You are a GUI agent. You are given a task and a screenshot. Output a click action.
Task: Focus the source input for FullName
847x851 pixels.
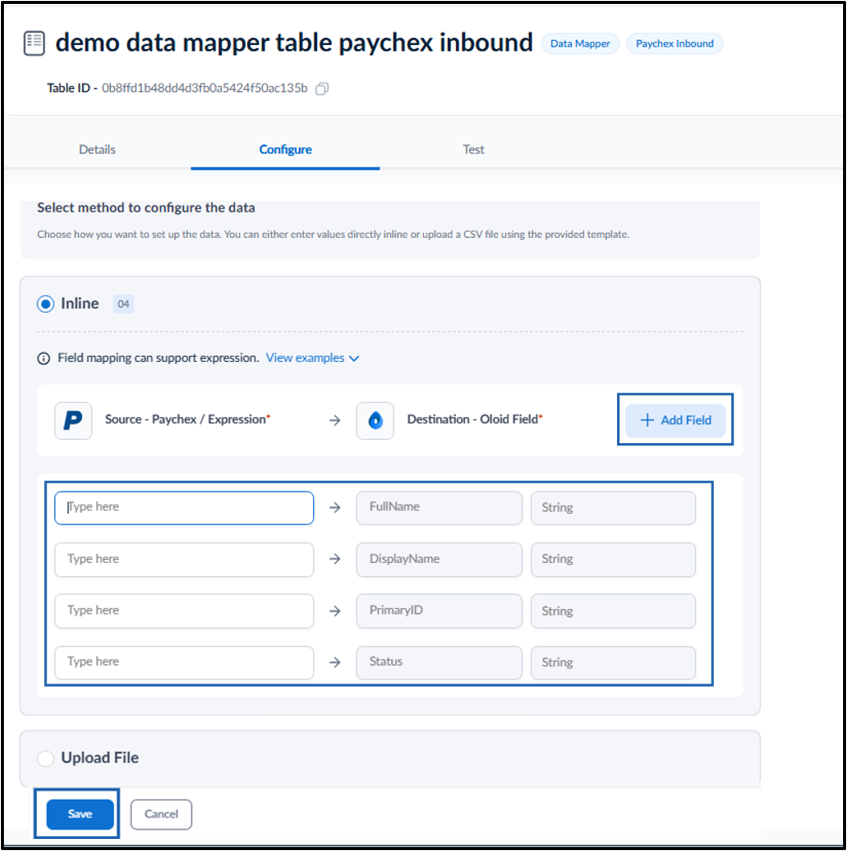(184, 508)
